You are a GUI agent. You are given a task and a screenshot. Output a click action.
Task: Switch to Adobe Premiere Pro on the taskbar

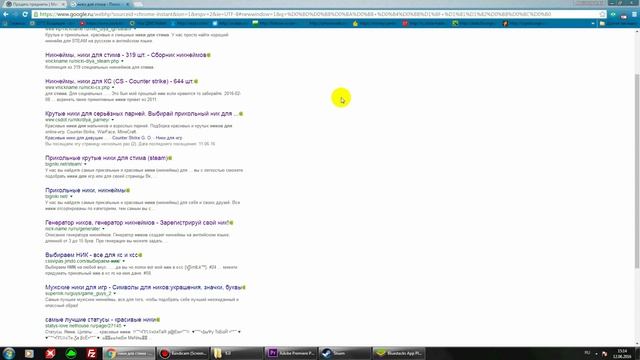pyautogui.click(x=291, y=353)
